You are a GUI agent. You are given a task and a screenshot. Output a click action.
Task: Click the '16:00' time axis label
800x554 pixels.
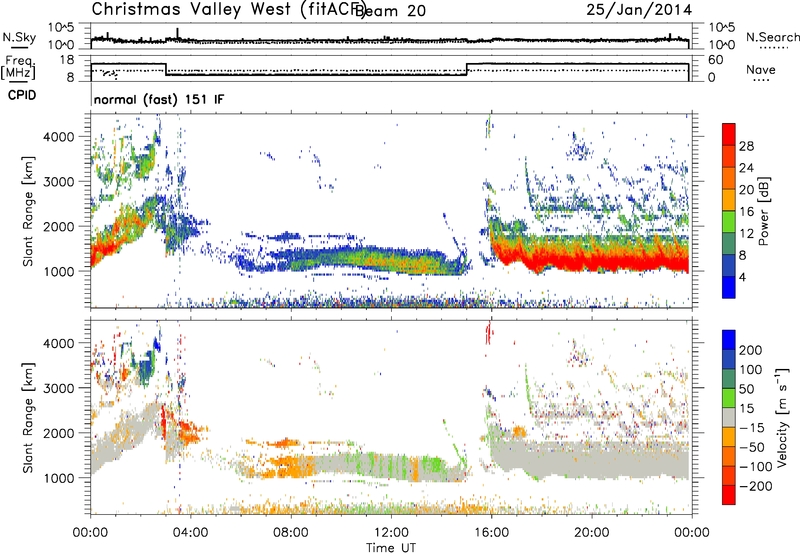(x=492, y=533)
